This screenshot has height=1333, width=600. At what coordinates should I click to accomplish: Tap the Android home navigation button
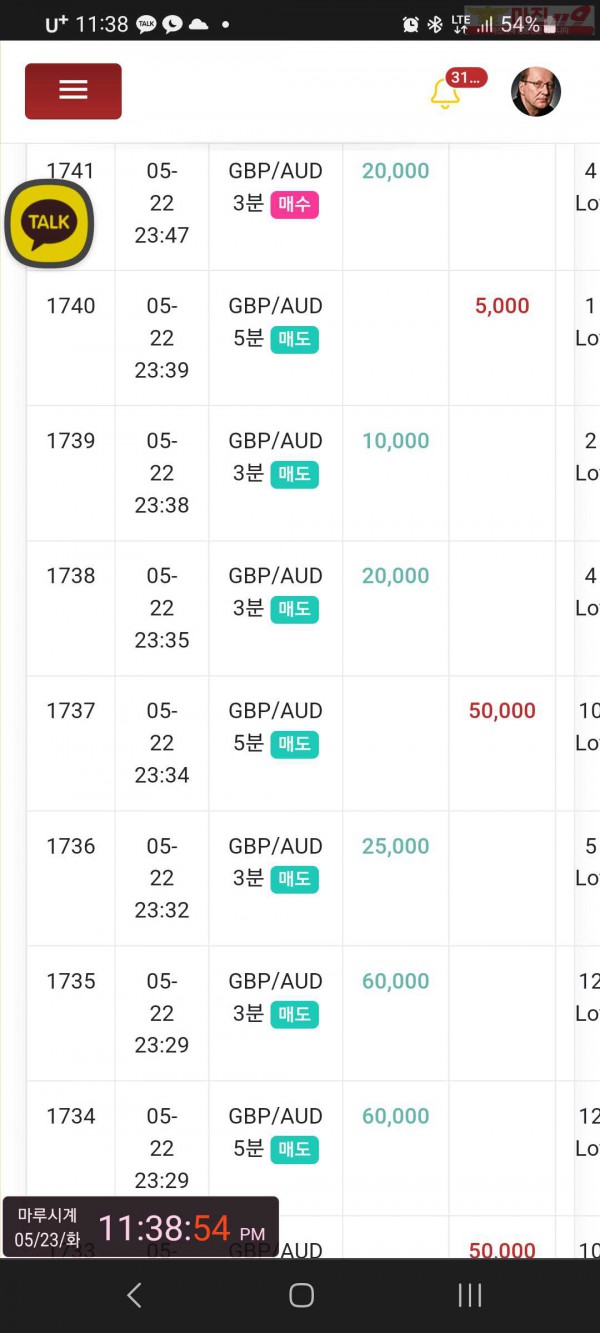pyautogui.click(x=301, y=1295)
